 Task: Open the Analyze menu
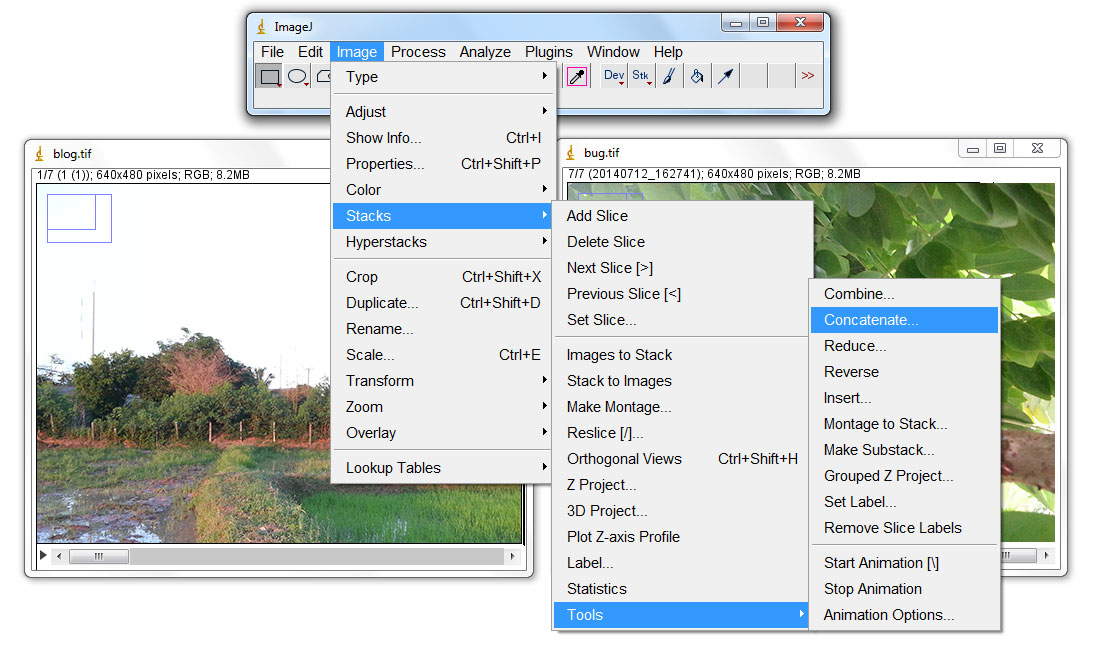tap(485, 51)
